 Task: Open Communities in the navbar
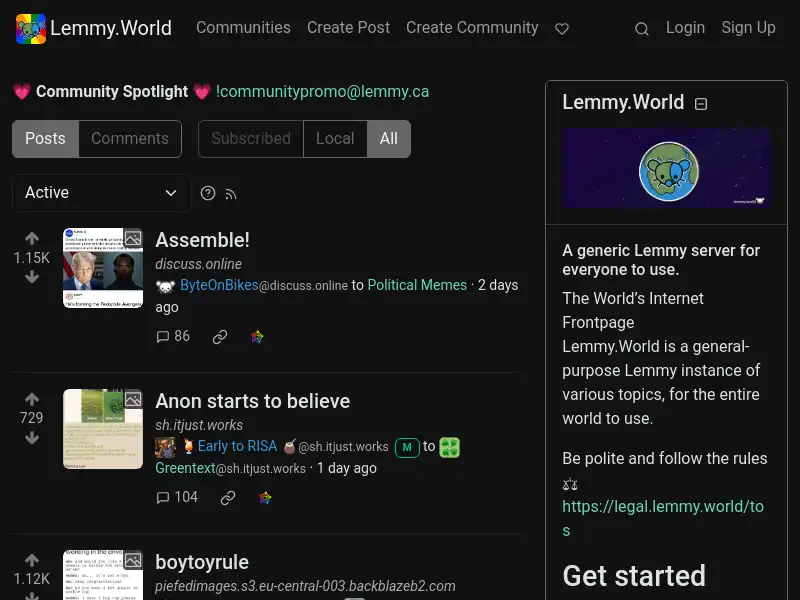(x=243, y=28)
